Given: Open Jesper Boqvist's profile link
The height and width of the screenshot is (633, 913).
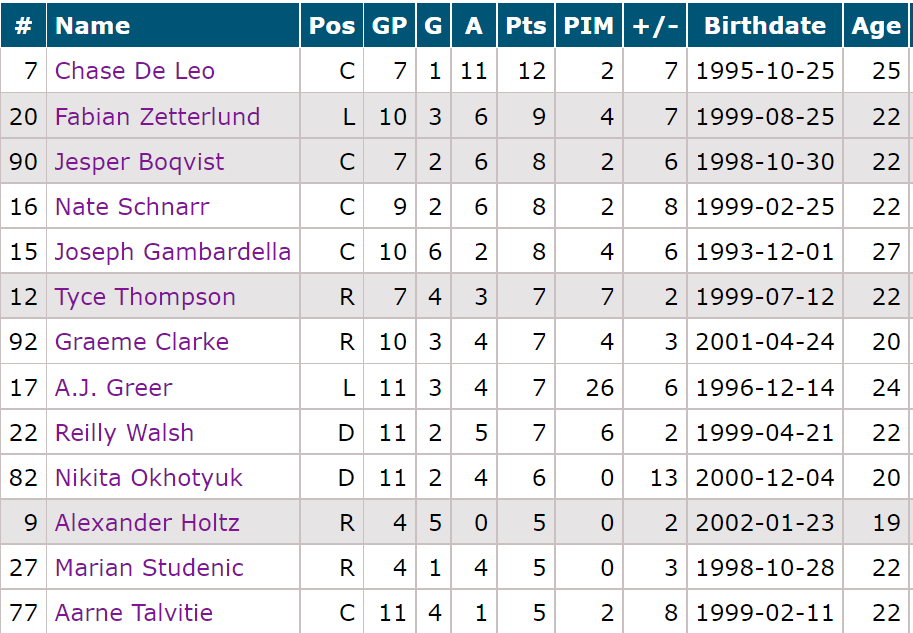Looking at the screenshot, I should coord(139,162).
